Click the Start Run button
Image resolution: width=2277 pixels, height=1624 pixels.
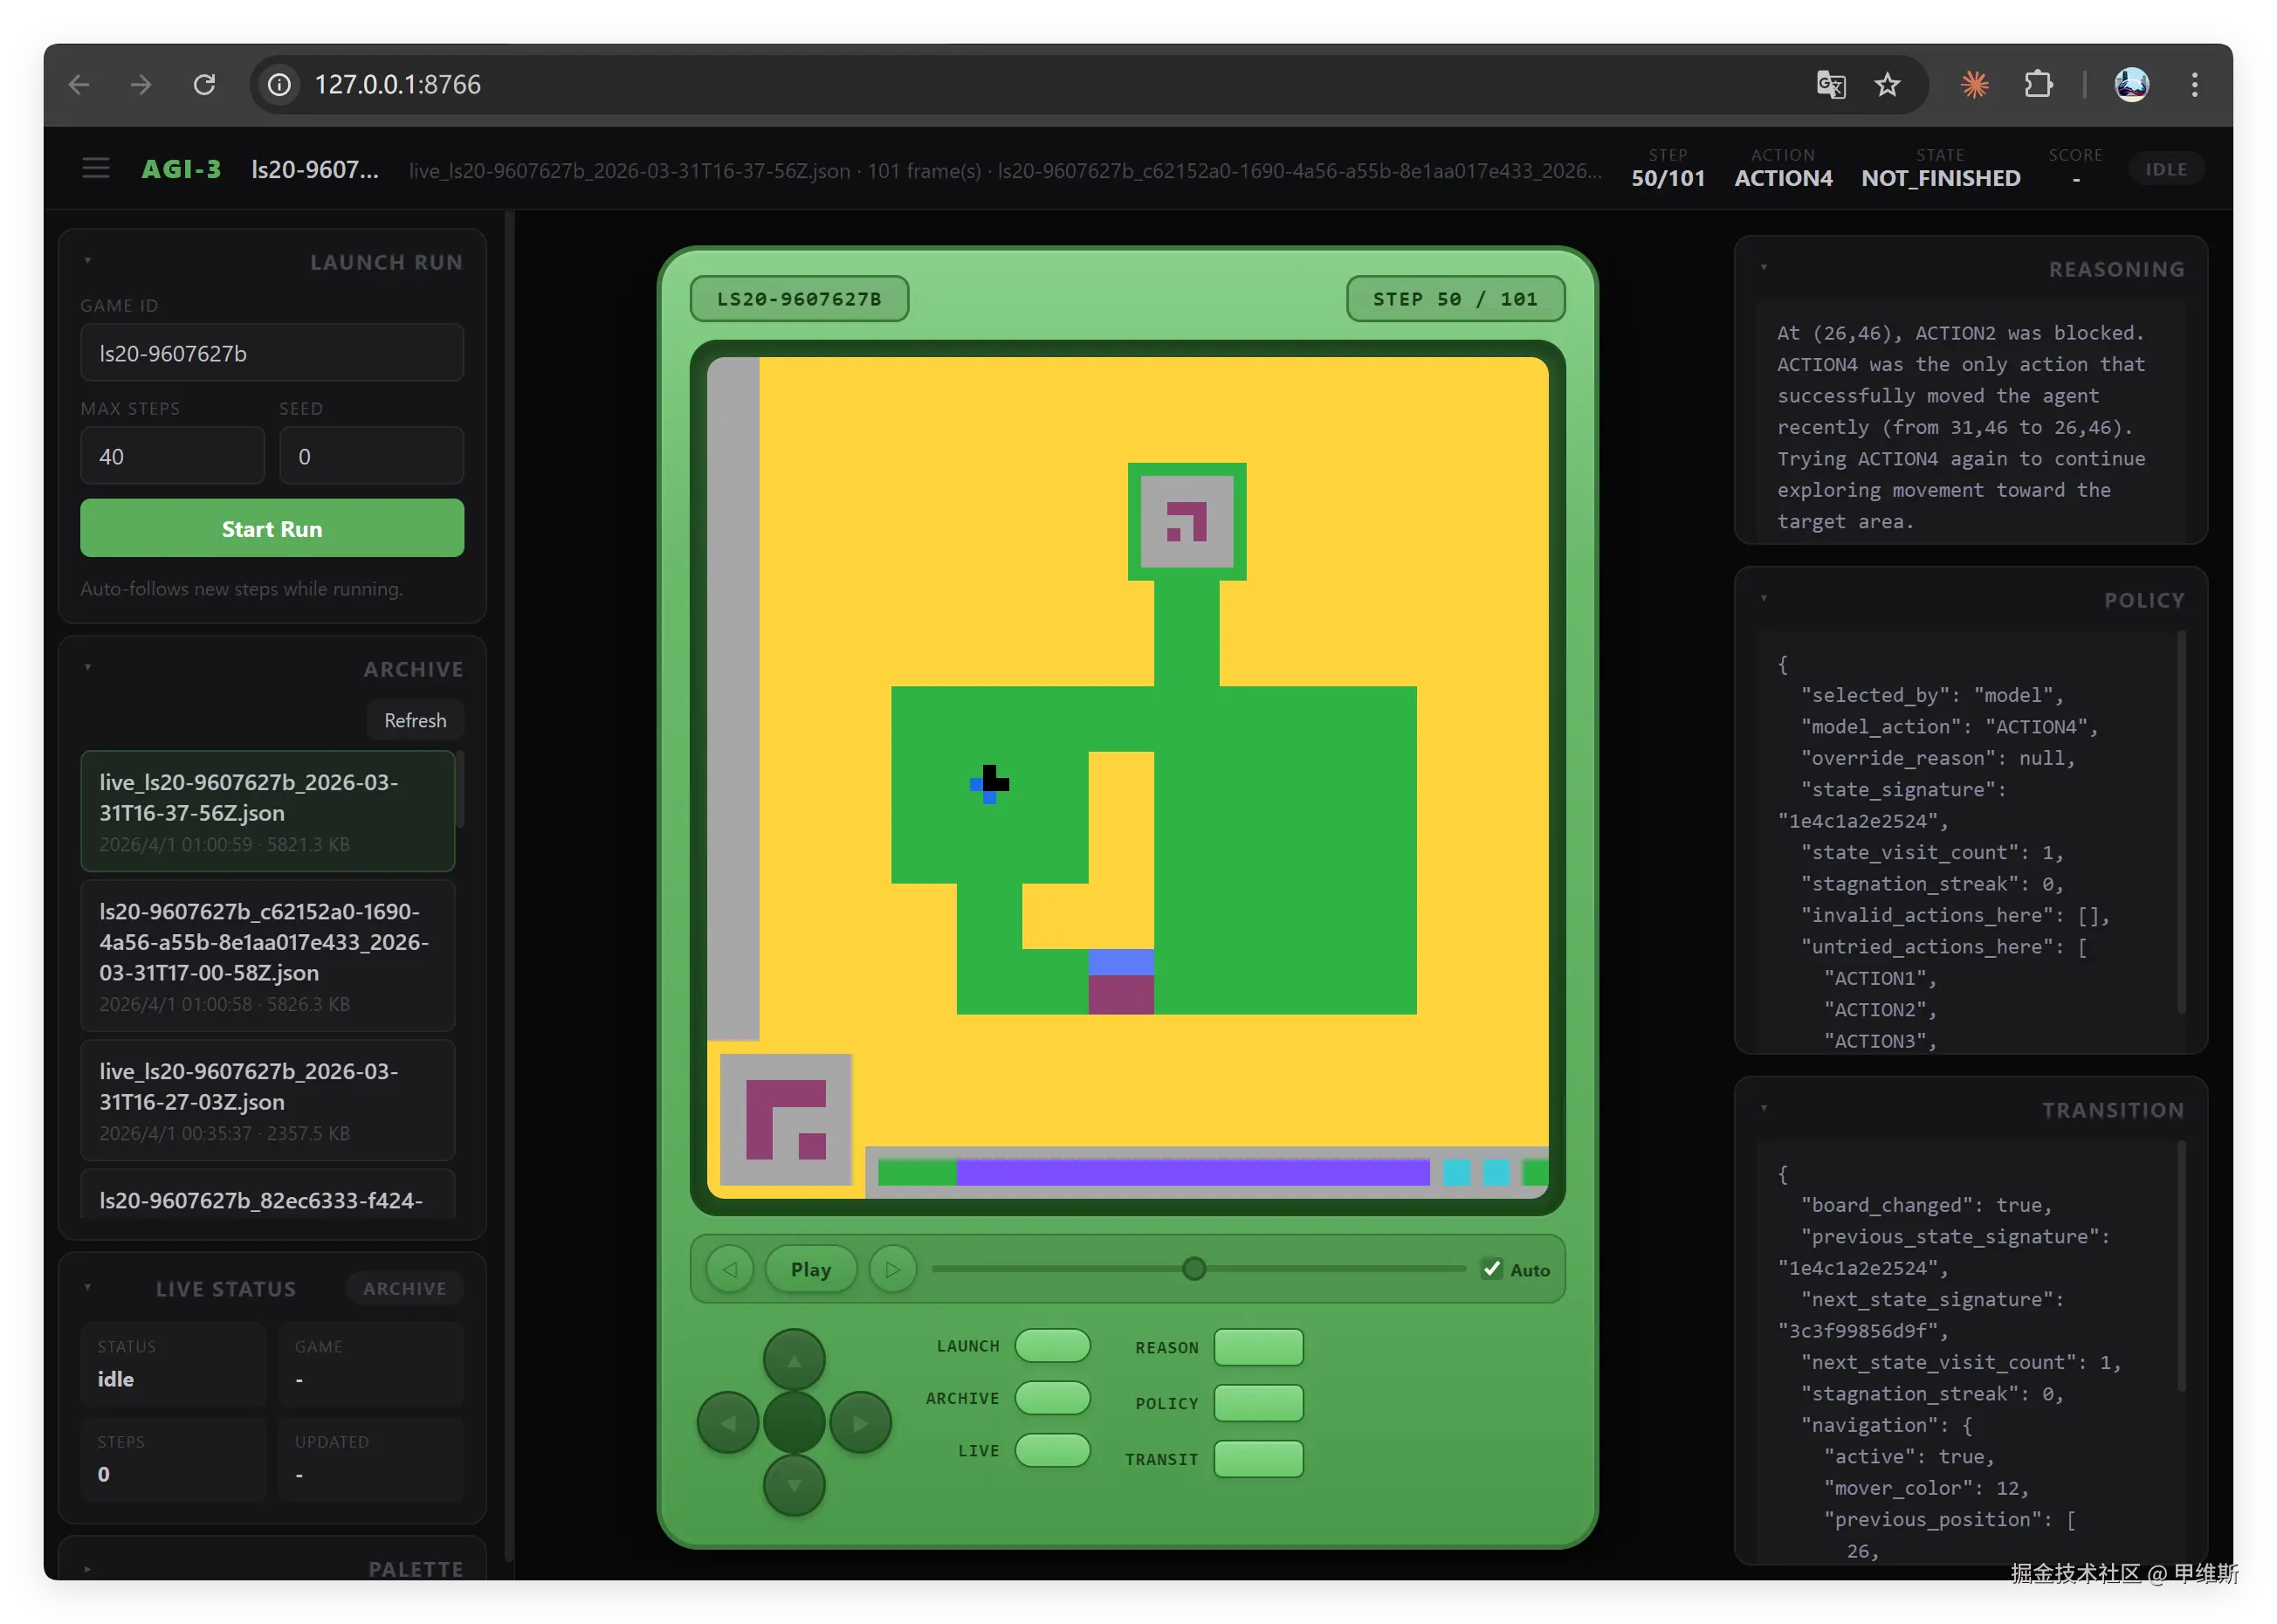[x=272, y=528]
